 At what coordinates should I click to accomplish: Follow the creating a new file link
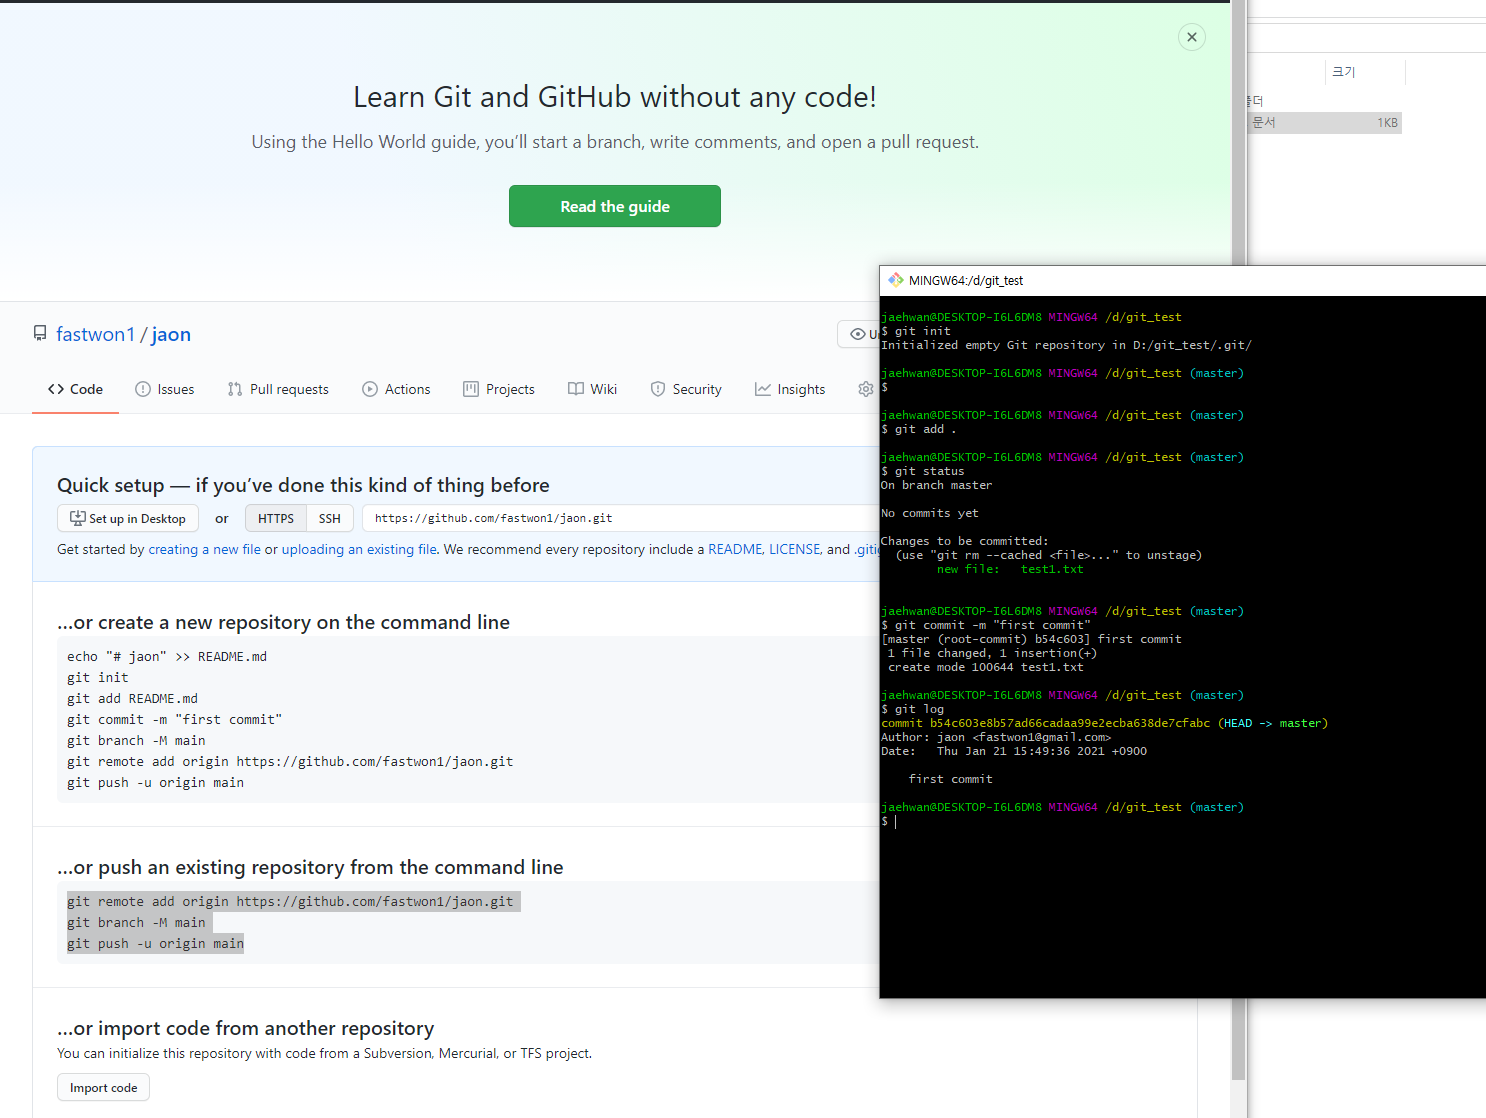pyautogui.click(x=204, y=549)
